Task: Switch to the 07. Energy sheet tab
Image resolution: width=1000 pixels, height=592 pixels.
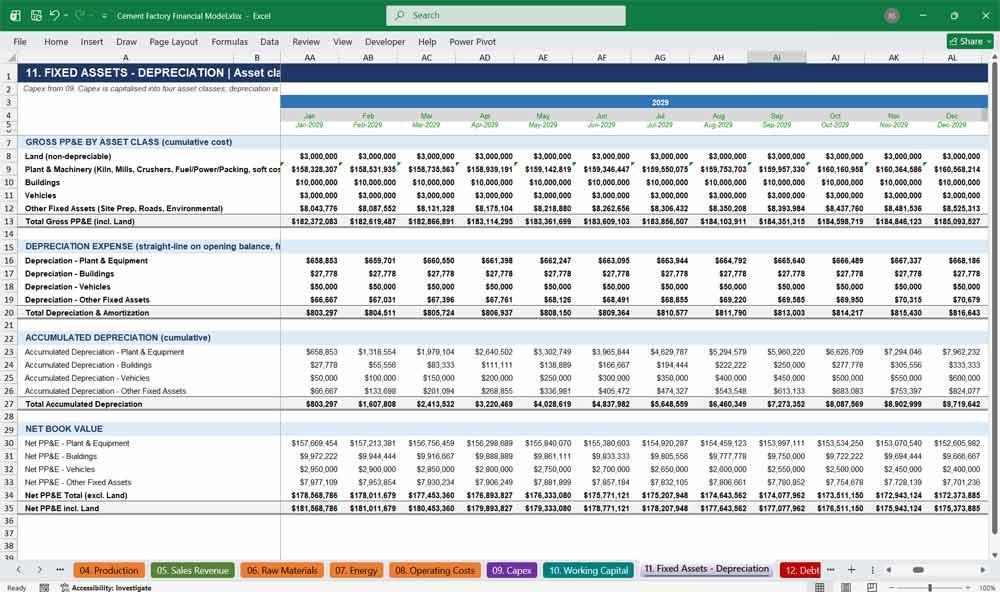Action: click(x=356, y=570)
